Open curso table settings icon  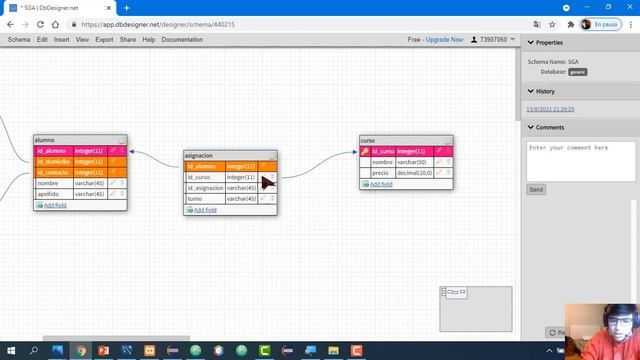click(x=448, y=141)
